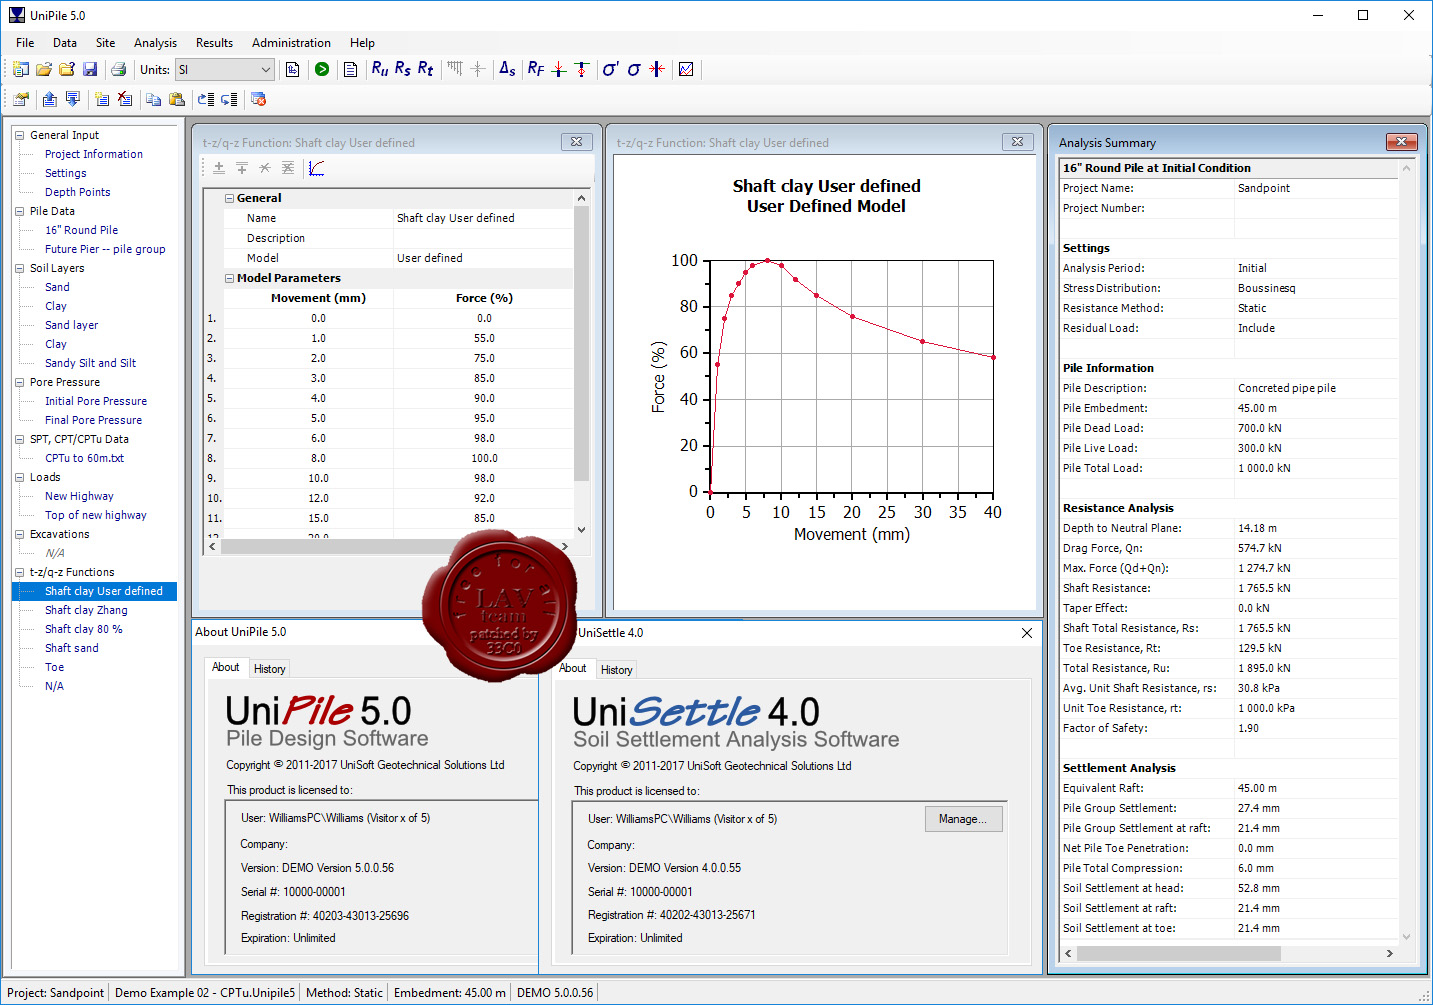Click the new project icon in toolbar
The image size is (1433, 1005).
(21, 69)
